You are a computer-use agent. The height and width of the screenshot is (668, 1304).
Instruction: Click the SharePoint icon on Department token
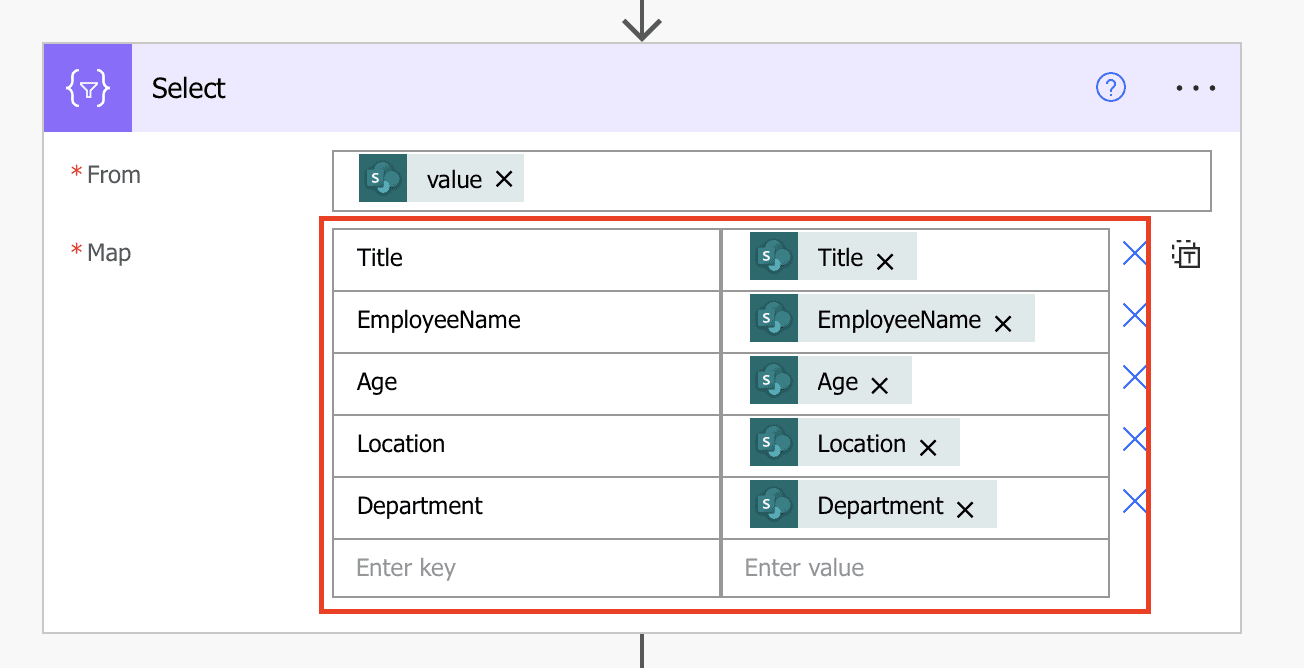pos(774,504)
